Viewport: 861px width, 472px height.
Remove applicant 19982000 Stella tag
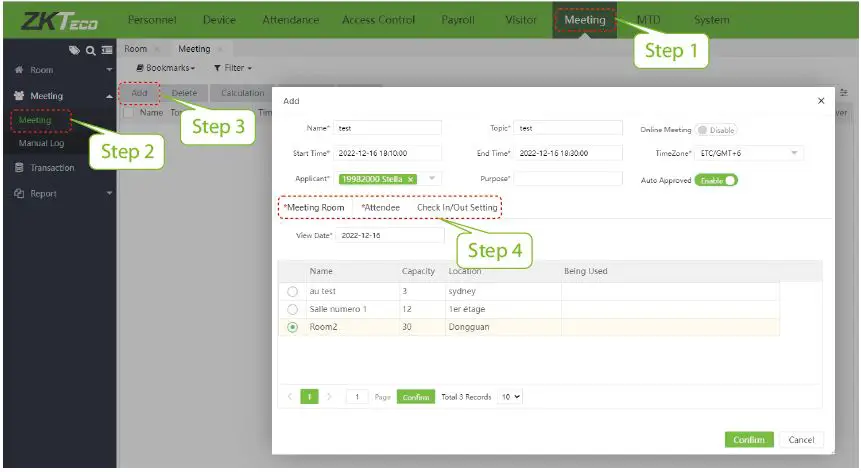(410, 179)
